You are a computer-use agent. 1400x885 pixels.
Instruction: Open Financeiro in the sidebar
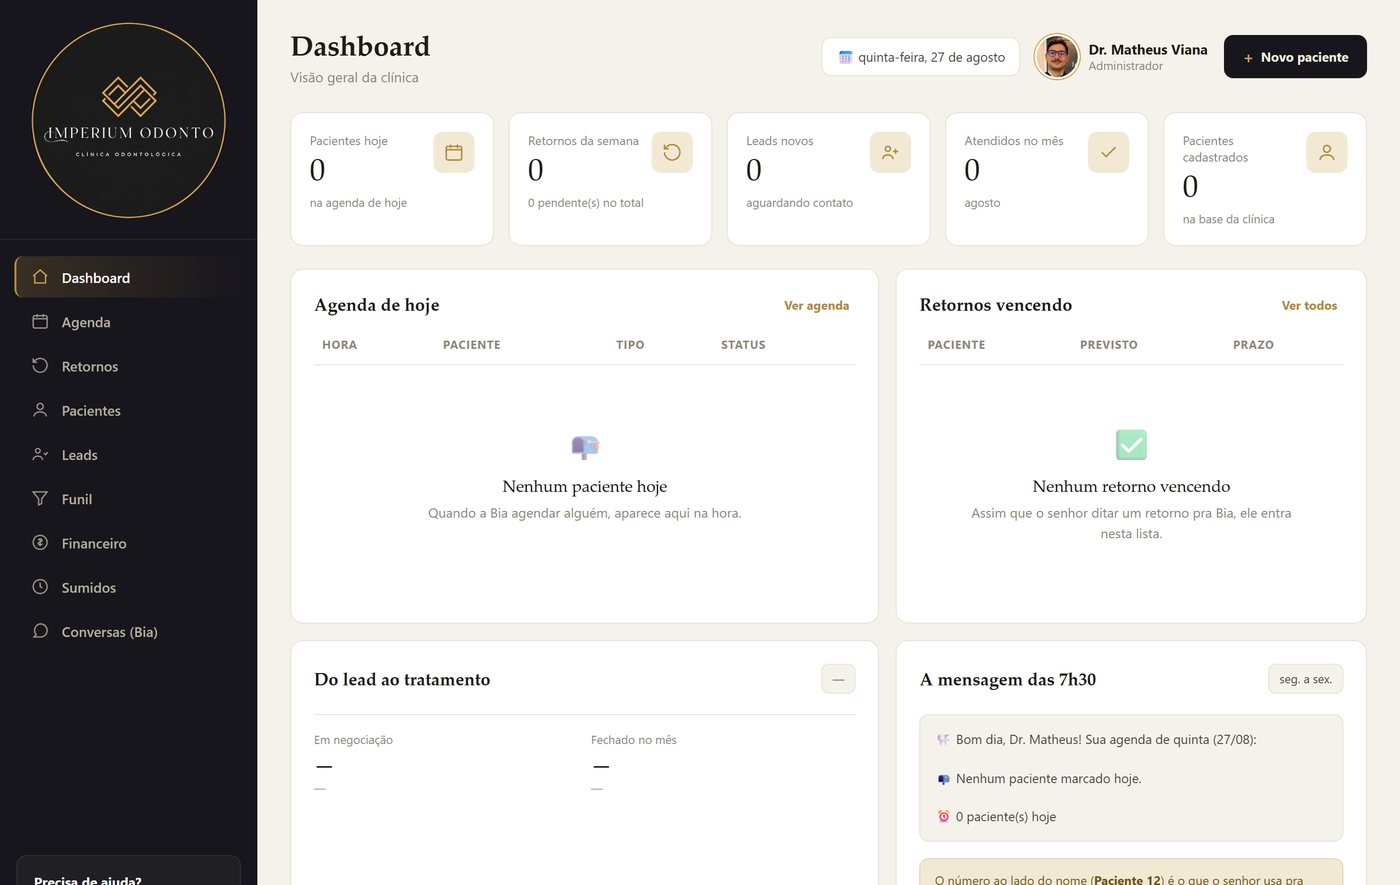[x=128, y=543]
